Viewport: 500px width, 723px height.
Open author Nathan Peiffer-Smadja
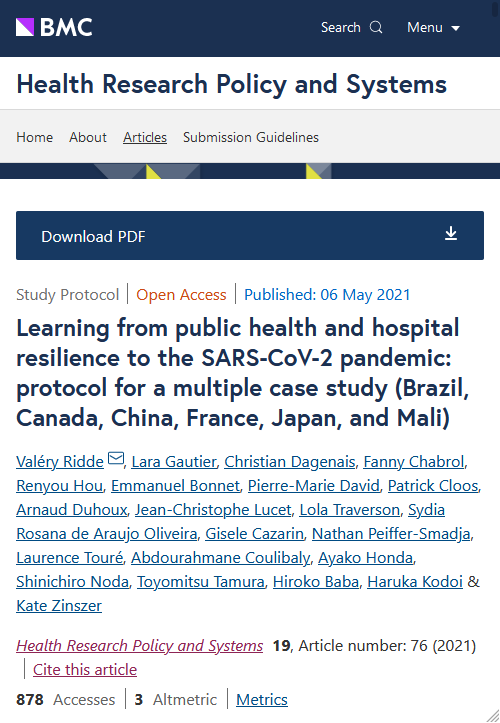391,533
